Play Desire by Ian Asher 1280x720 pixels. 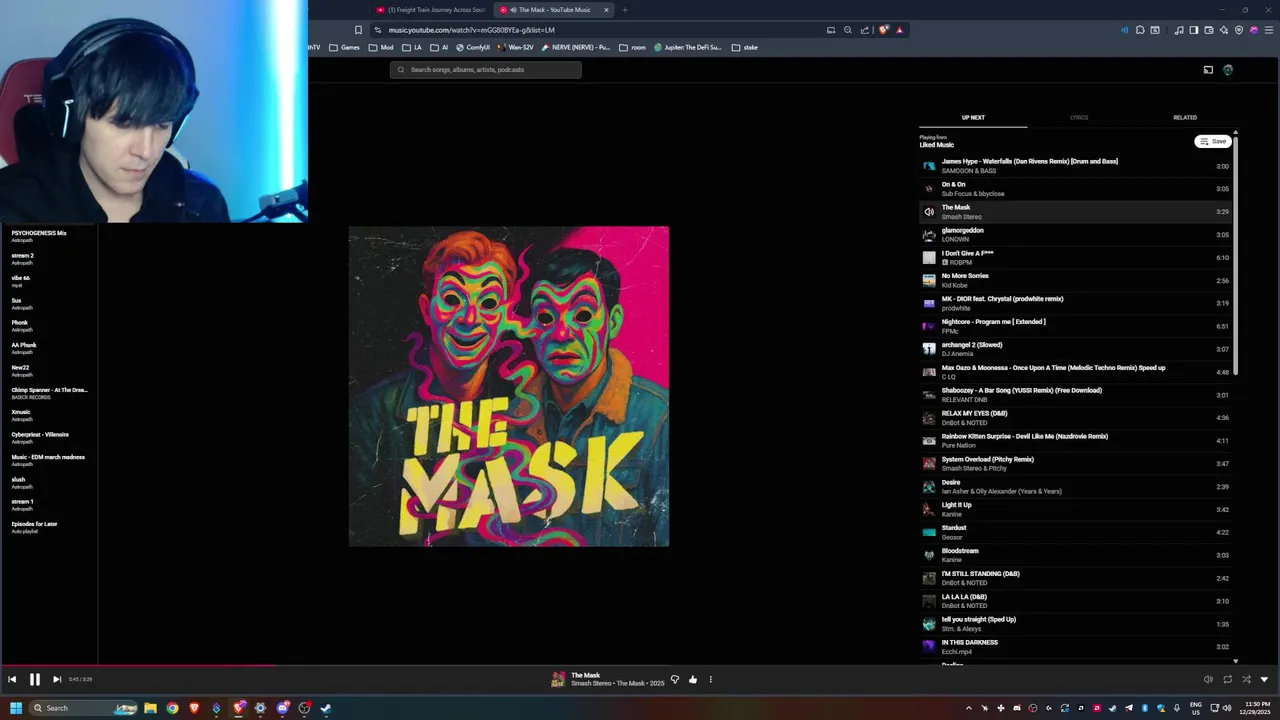[1075, 487]
